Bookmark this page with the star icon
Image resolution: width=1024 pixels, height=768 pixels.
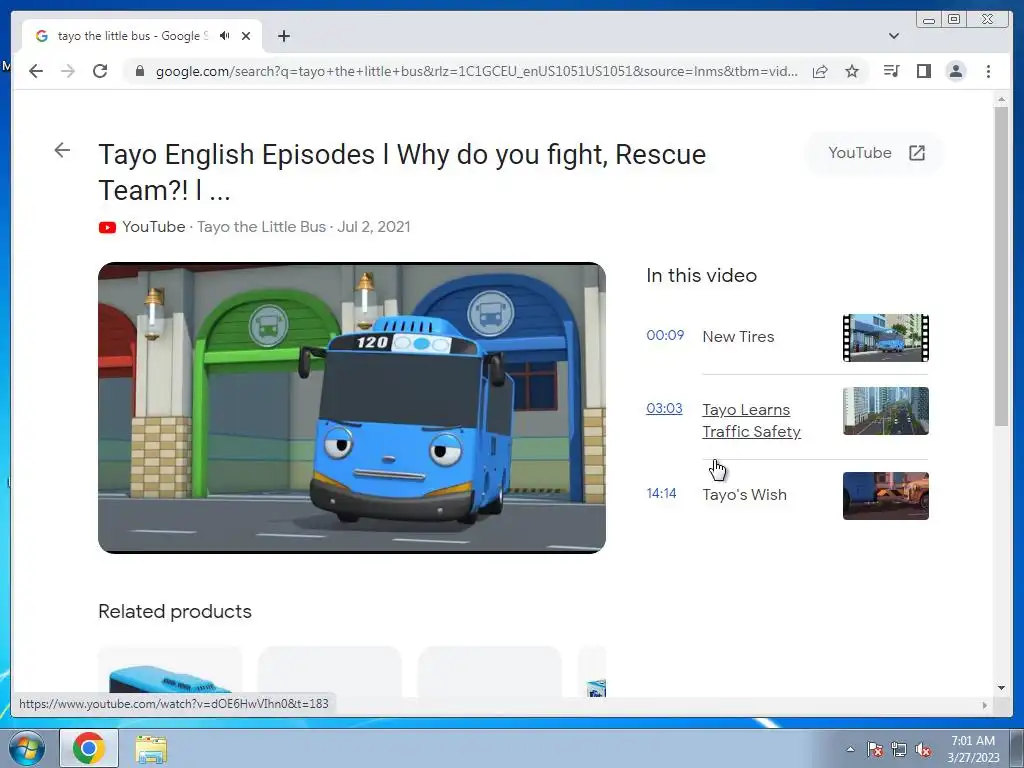[852, 71]
